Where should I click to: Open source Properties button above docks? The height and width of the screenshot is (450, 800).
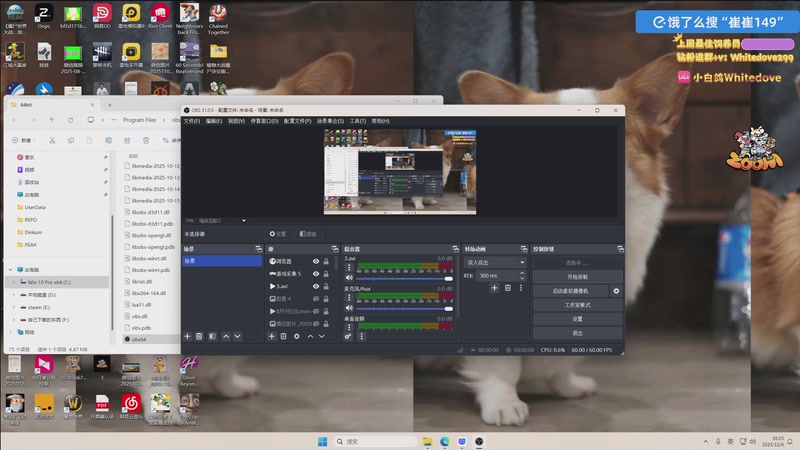pos(278,234)
